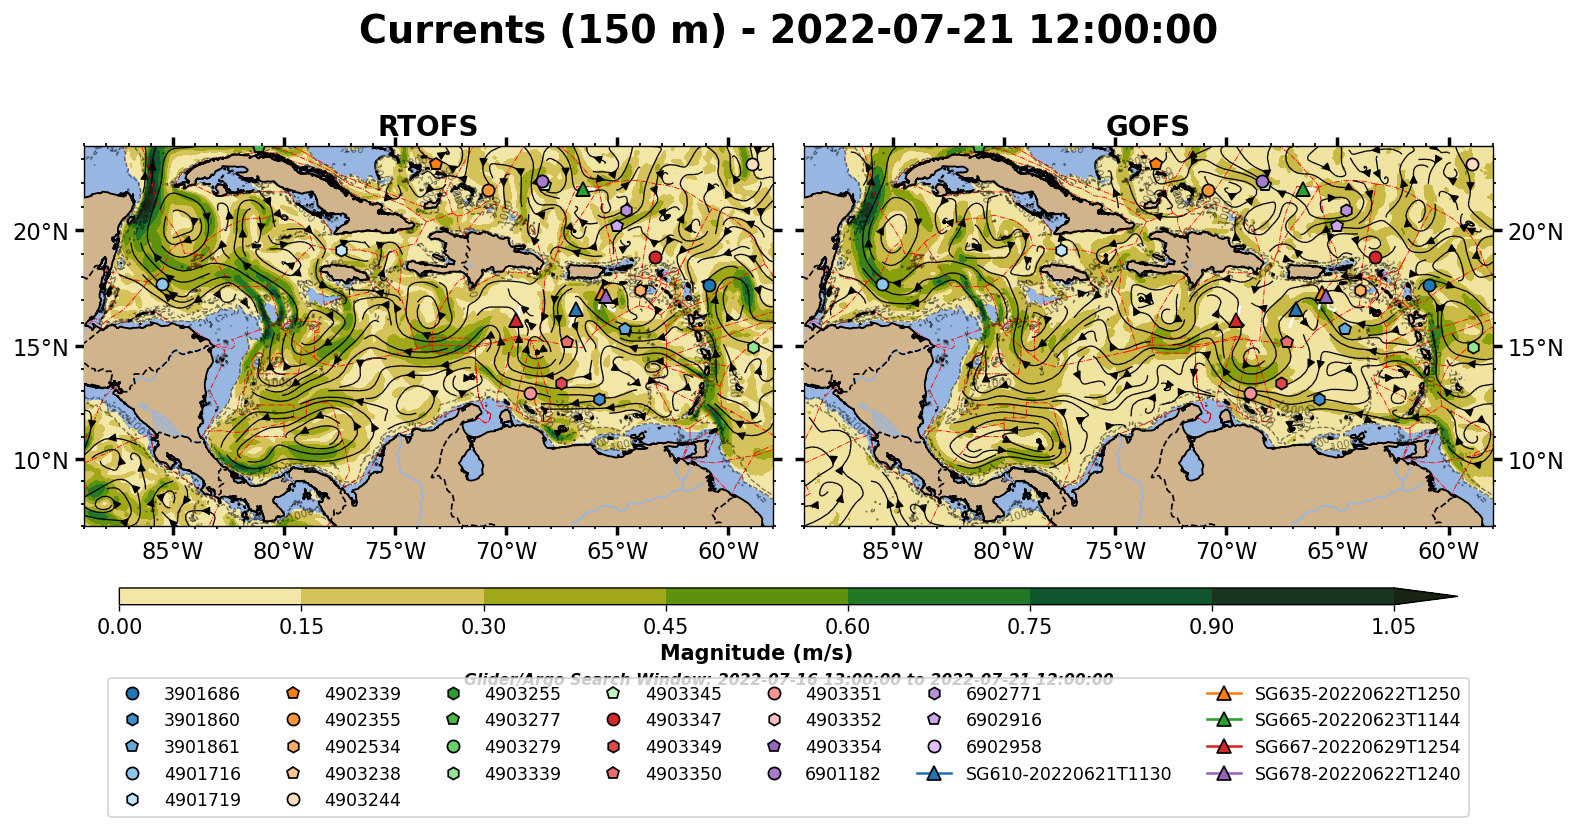The width and height of the screenshot is (1577, 829).
Task: Click the 4903255 green hexagon marker
Action: 453,693
